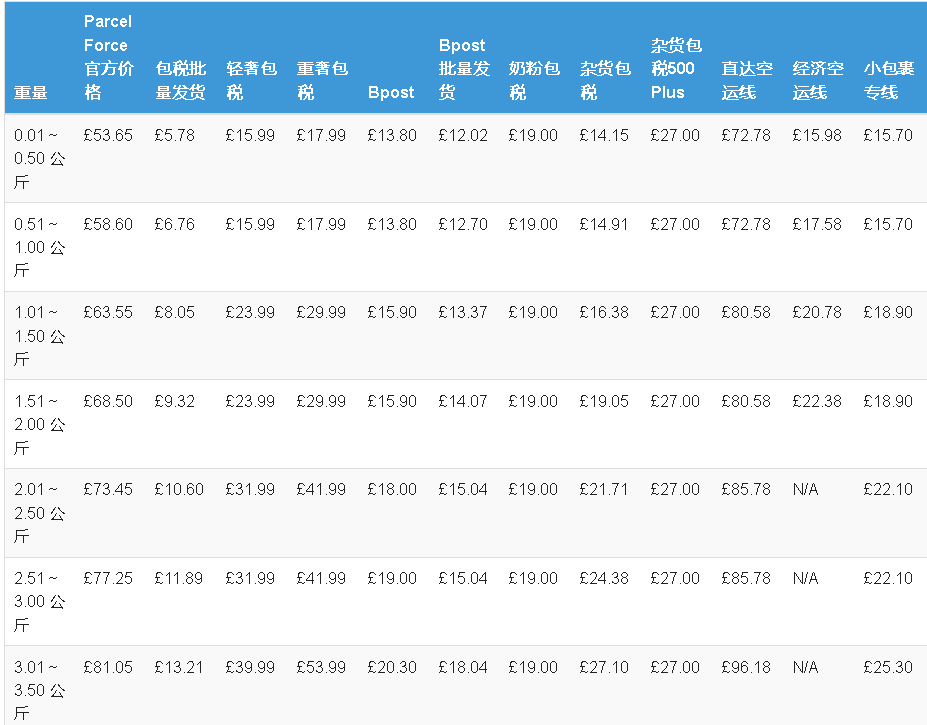The image size is (927, 725).
Task: Click the 轻奢包税 column header
Action: tap(250, 80)
